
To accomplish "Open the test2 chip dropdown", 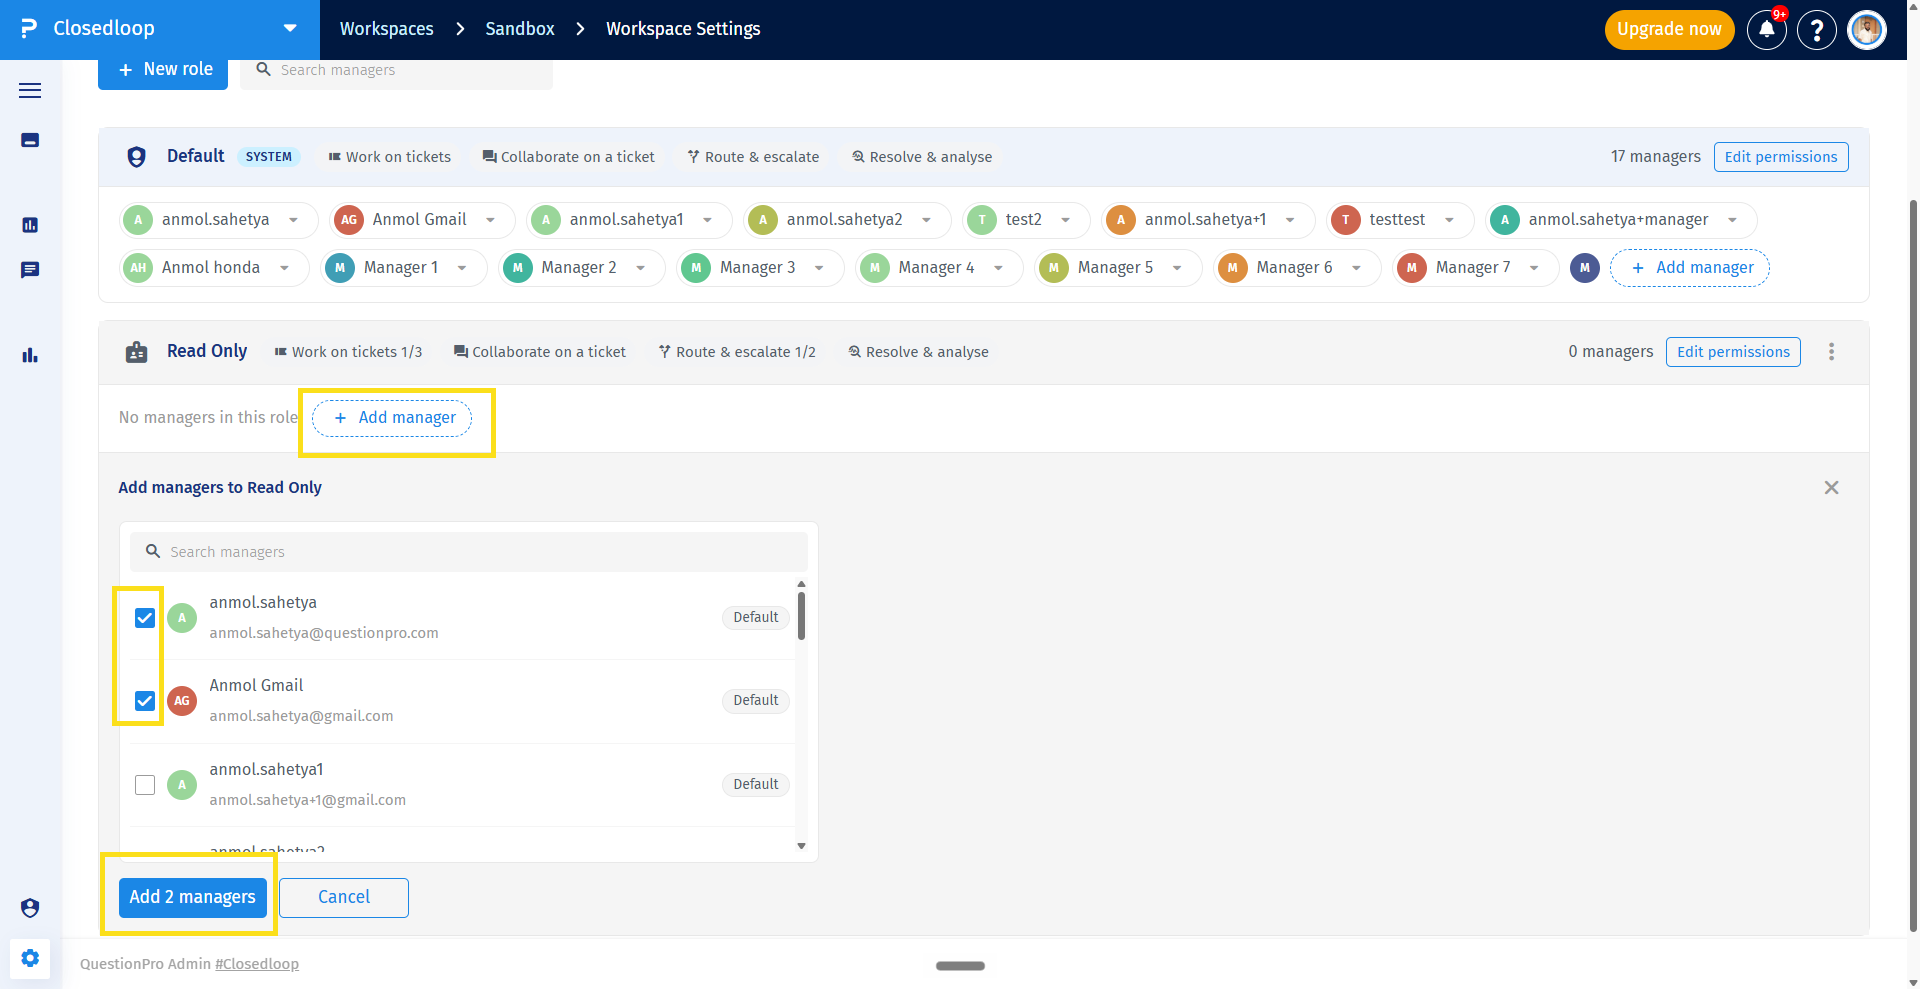I will click(x=1066, y=220).
